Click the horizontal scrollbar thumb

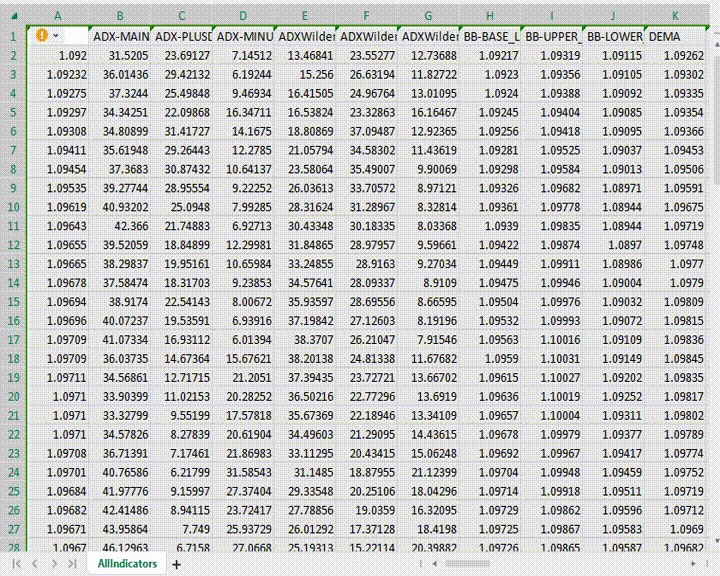(x=467, y=563)
